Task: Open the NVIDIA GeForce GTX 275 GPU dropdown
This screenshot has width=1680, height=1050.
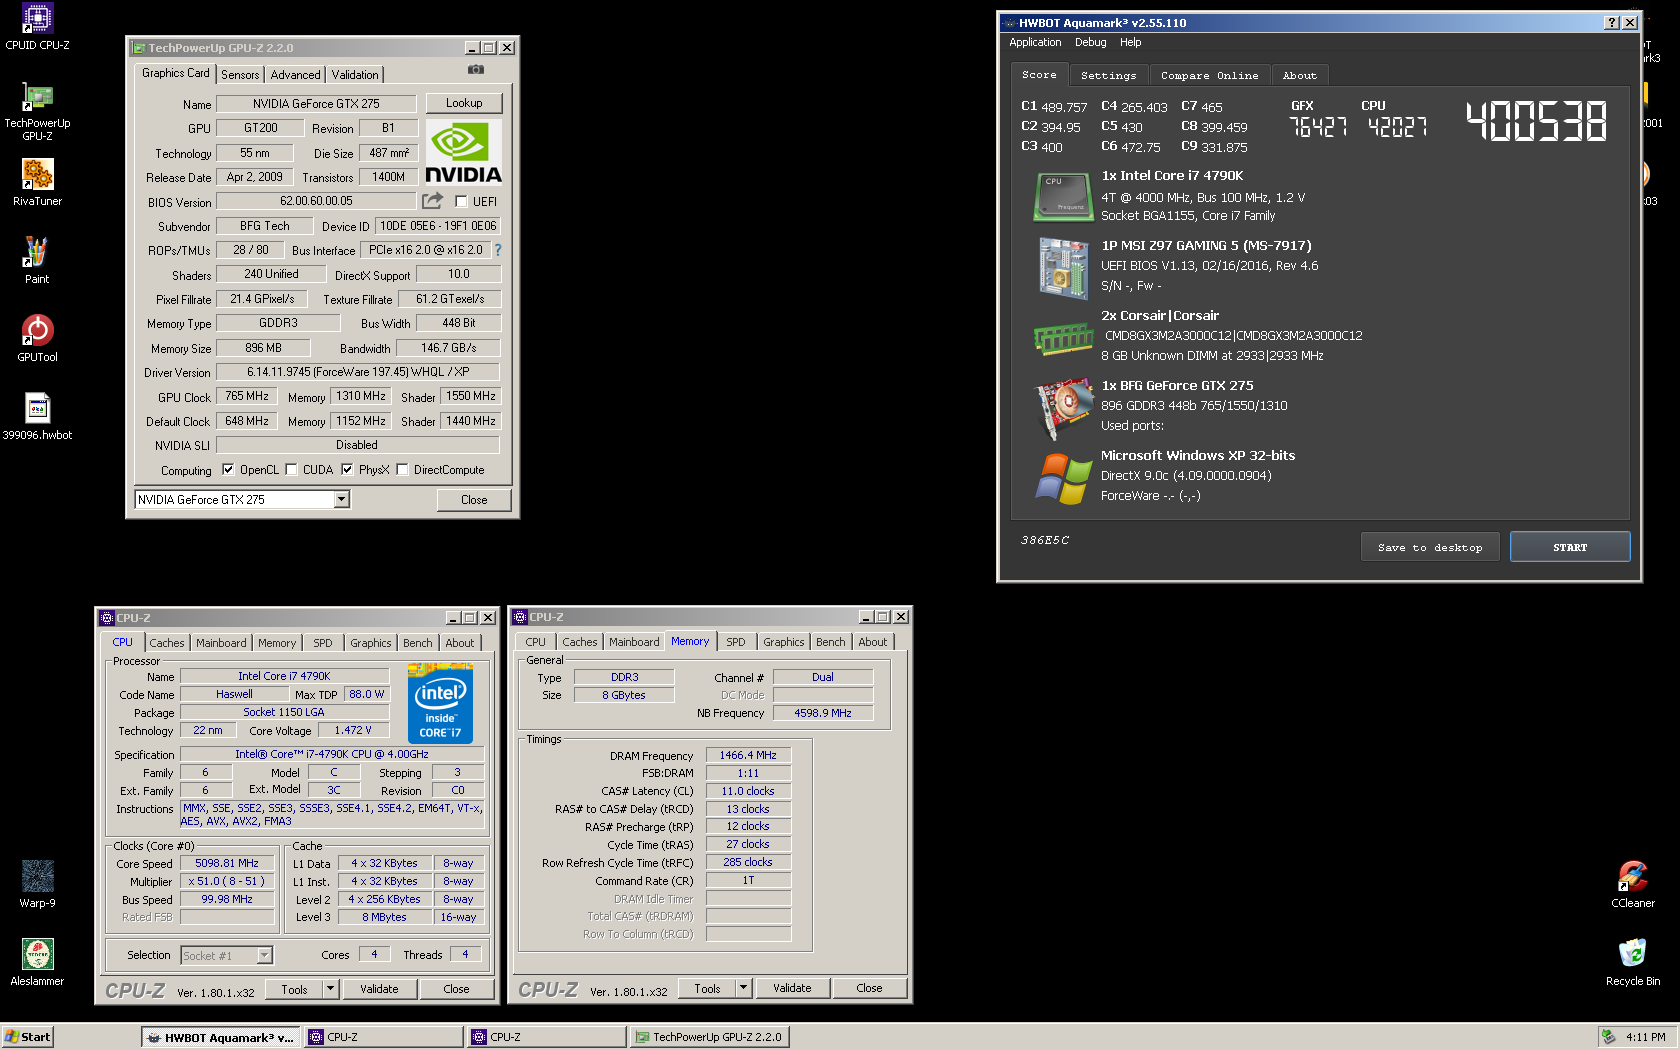Action: pos(341,499)
